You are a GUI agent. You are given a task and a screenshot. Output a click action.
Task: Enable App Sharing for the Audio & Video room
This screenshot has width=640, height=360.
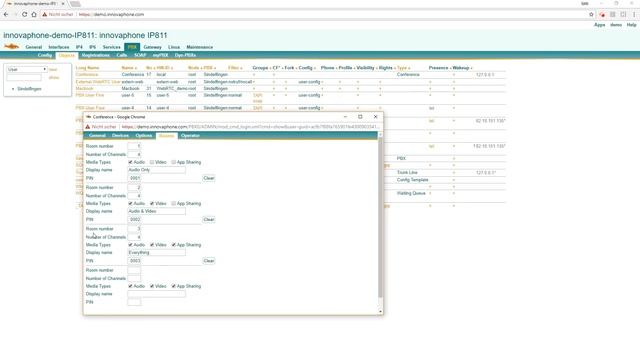click(x=173, y=204)
